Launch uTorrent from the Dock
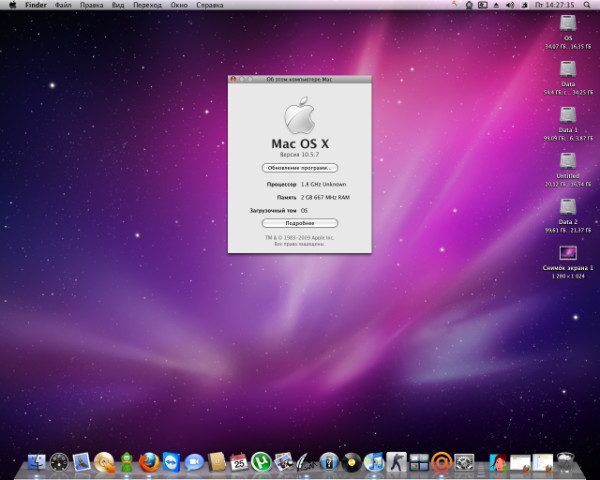The image size is (600, 480). [262, 462]
